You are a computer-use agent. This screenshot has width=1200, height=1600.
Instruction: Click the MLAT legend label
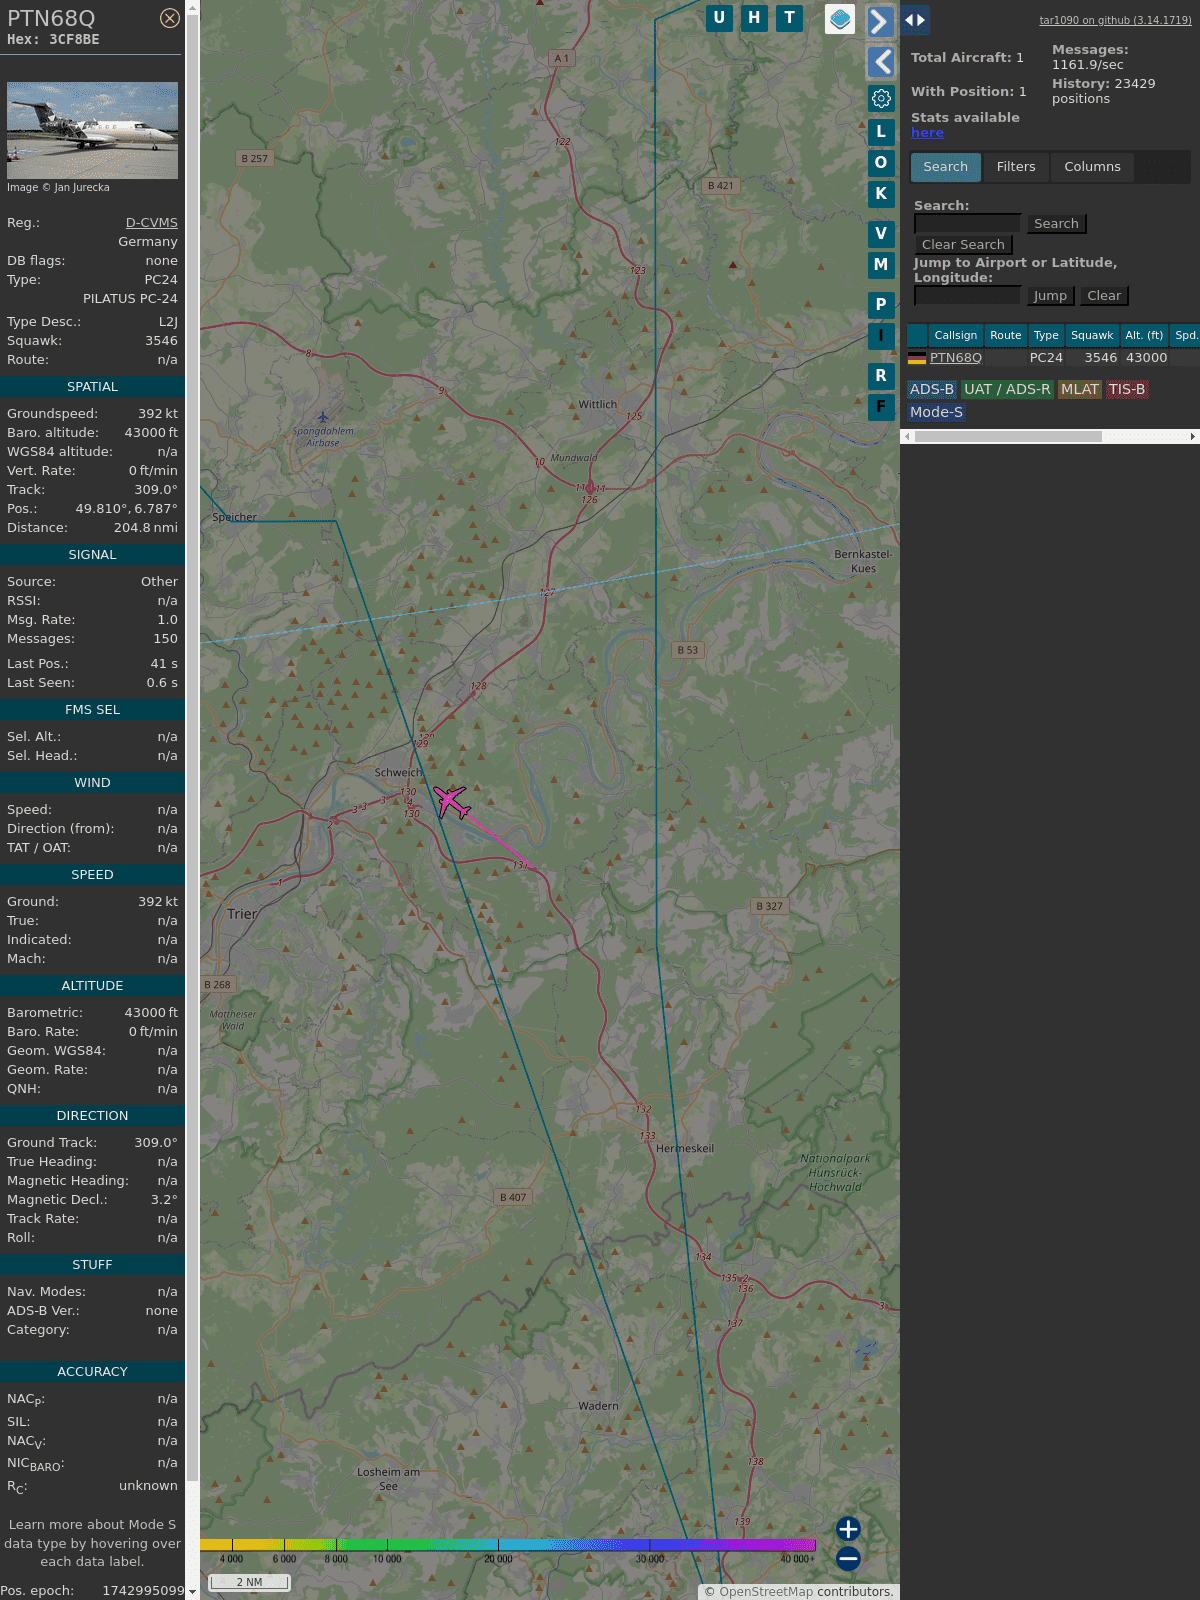tap(1080, 389)
